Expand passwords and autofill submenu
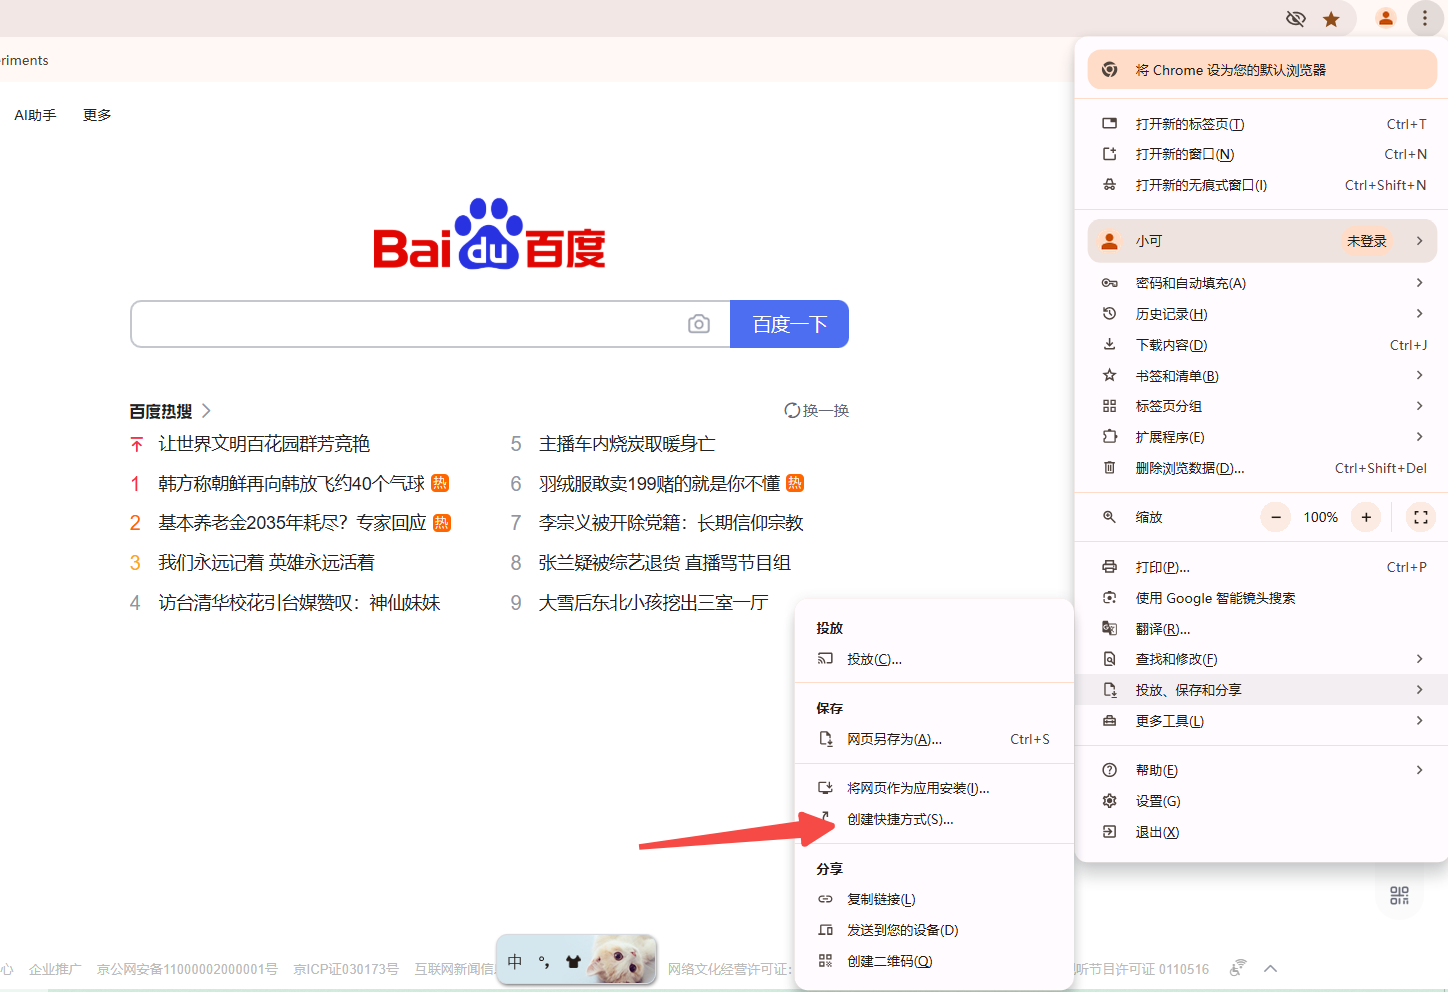 (x=1262, y=283)
